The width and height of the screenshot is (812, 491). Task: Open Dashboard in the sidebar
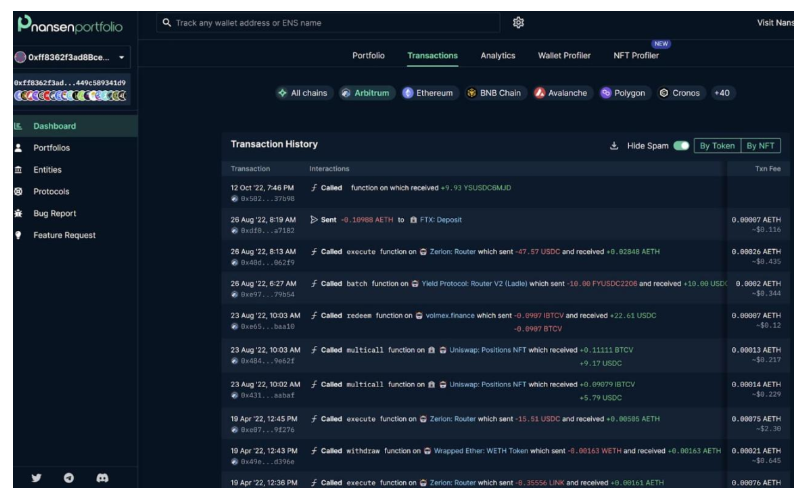(x=75, y=126)
